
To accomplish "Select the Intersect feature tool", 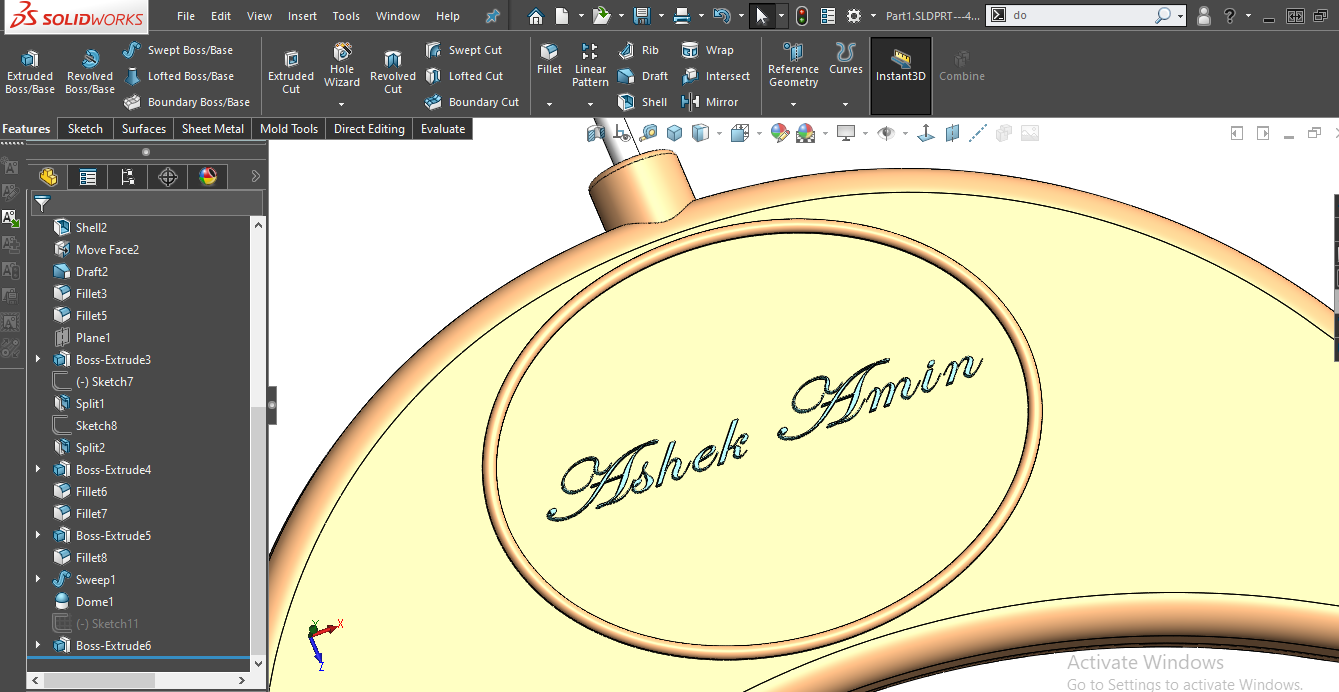I will pos(716,76).
